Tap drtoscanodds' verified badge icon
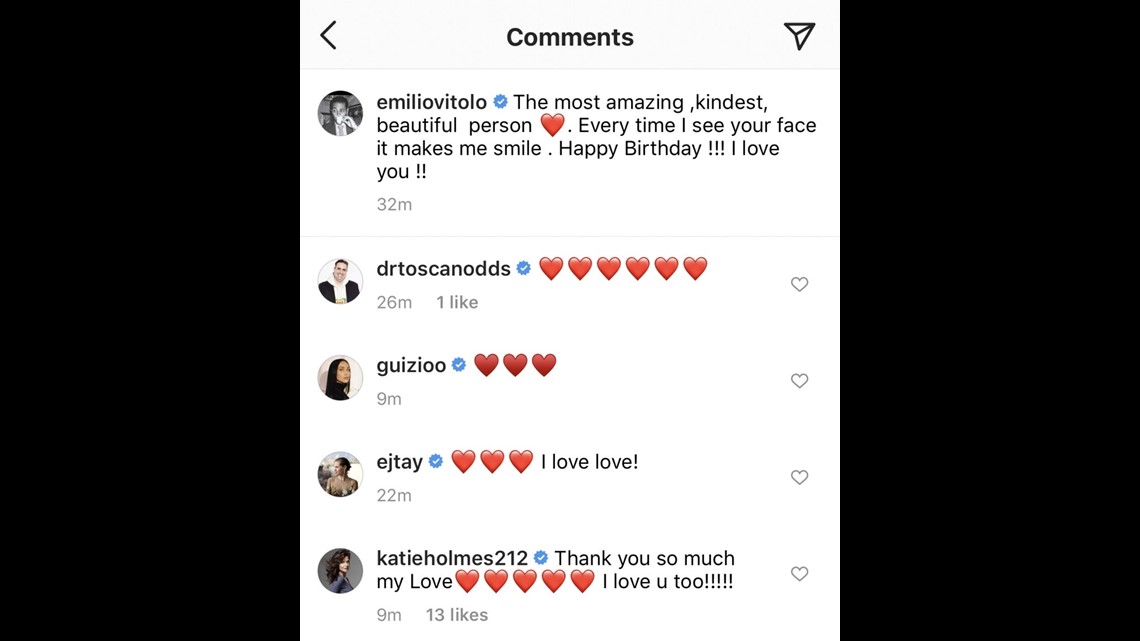The width and height of the screenshot is (1140, 641). coord(524,268)
